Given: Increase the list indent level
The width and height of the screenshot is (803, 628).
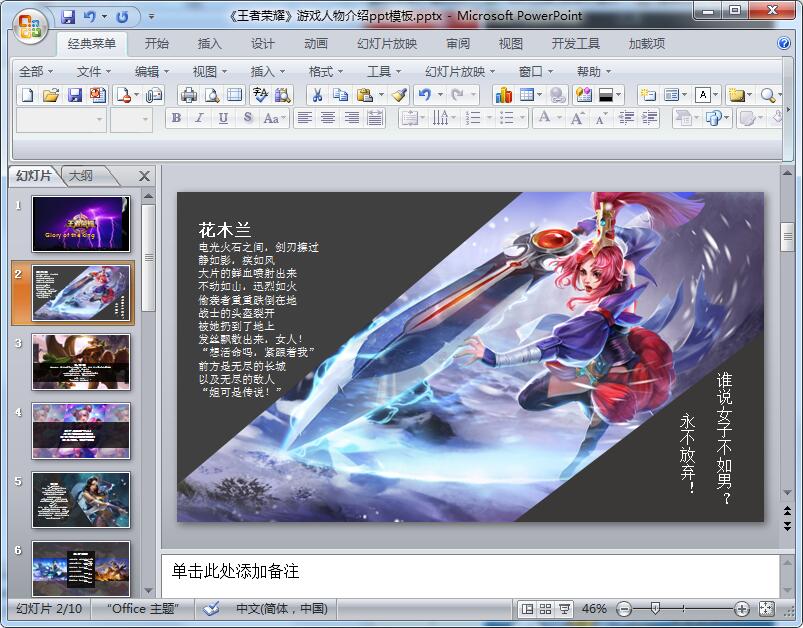Looking at the screenshot, I should pyautogui.click(x=649, y=118).
